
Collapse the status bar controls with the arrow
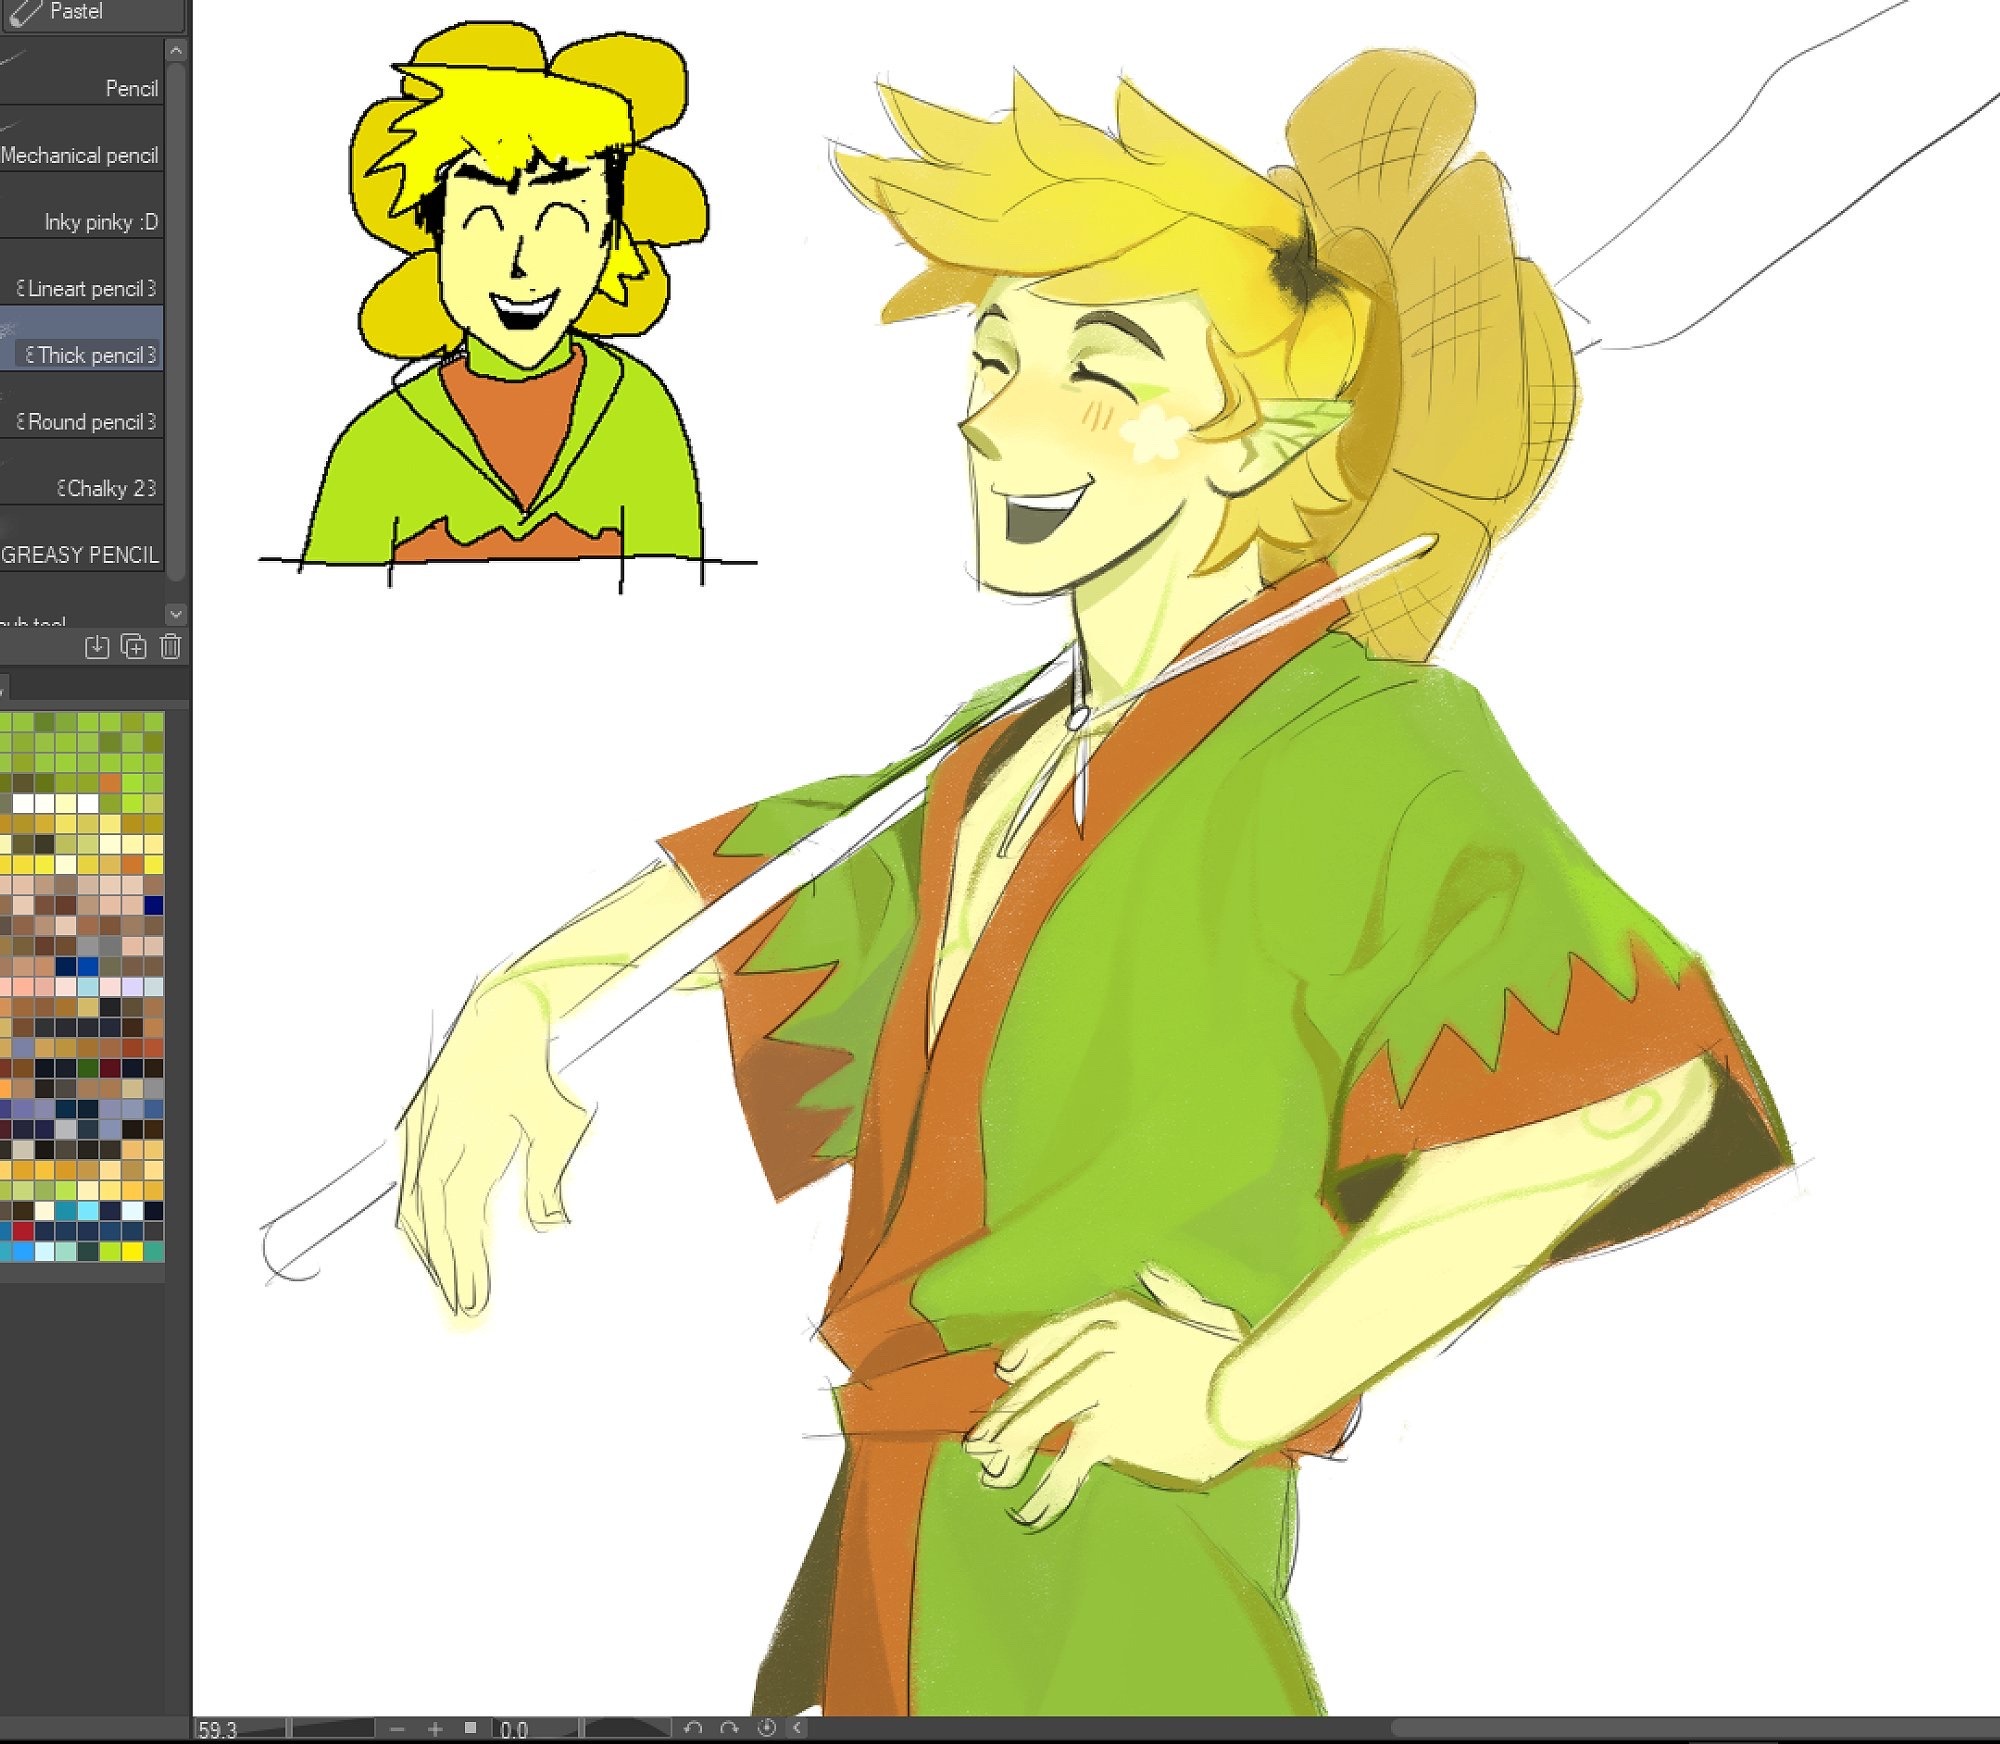(x=798, y=1729)
